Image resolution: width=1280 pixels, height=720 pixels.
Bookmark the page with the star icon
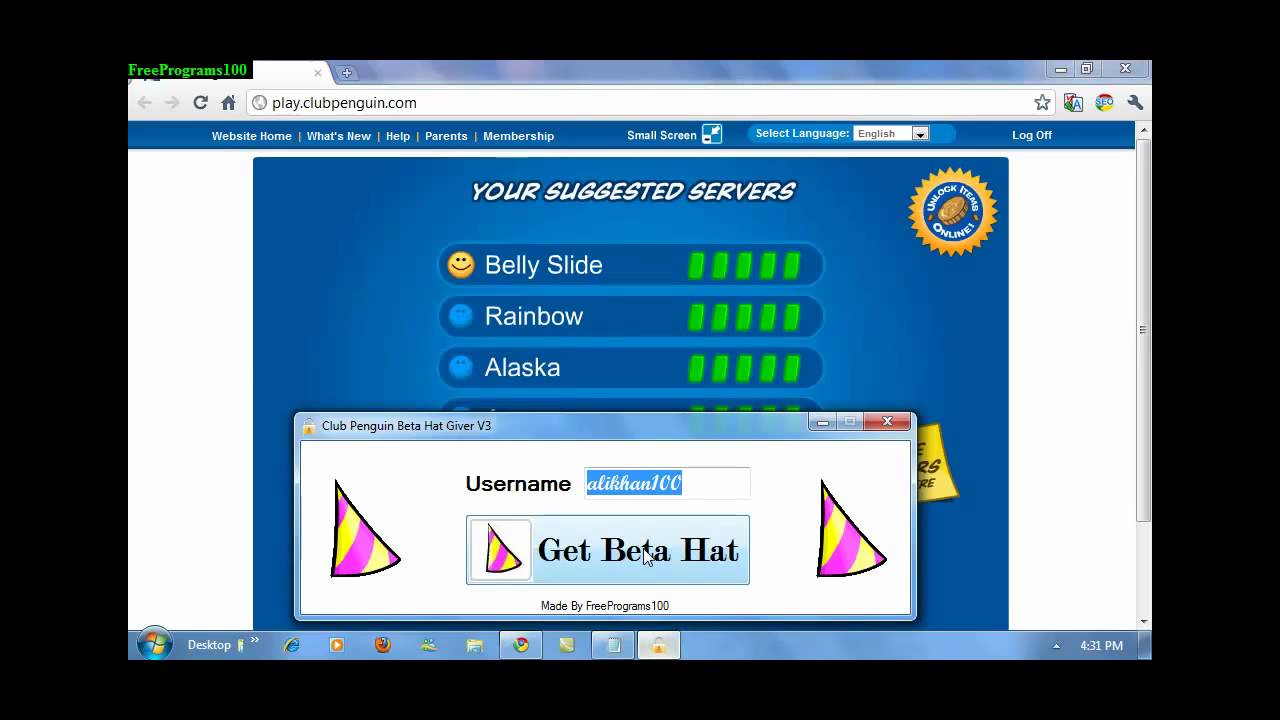click(x=1042, y=103)
